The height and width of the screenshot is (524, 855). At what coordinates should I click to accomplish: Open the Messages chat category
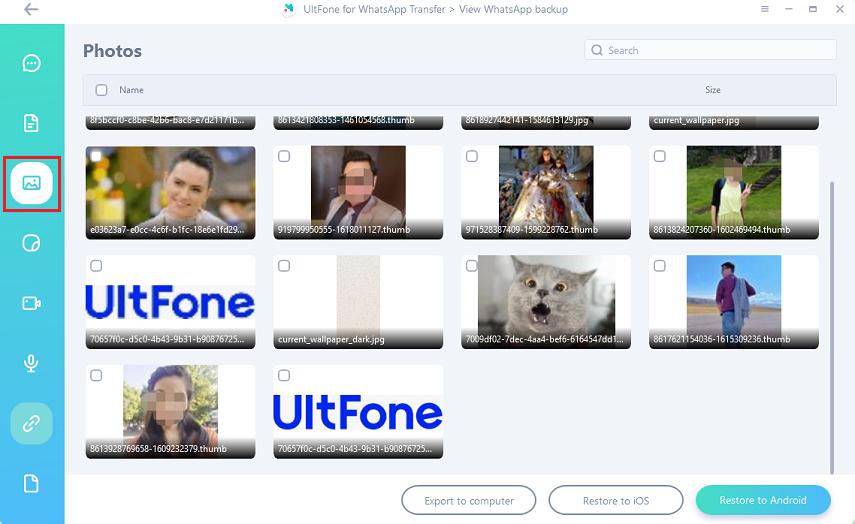pyautogui.click(x=31, y=63)
